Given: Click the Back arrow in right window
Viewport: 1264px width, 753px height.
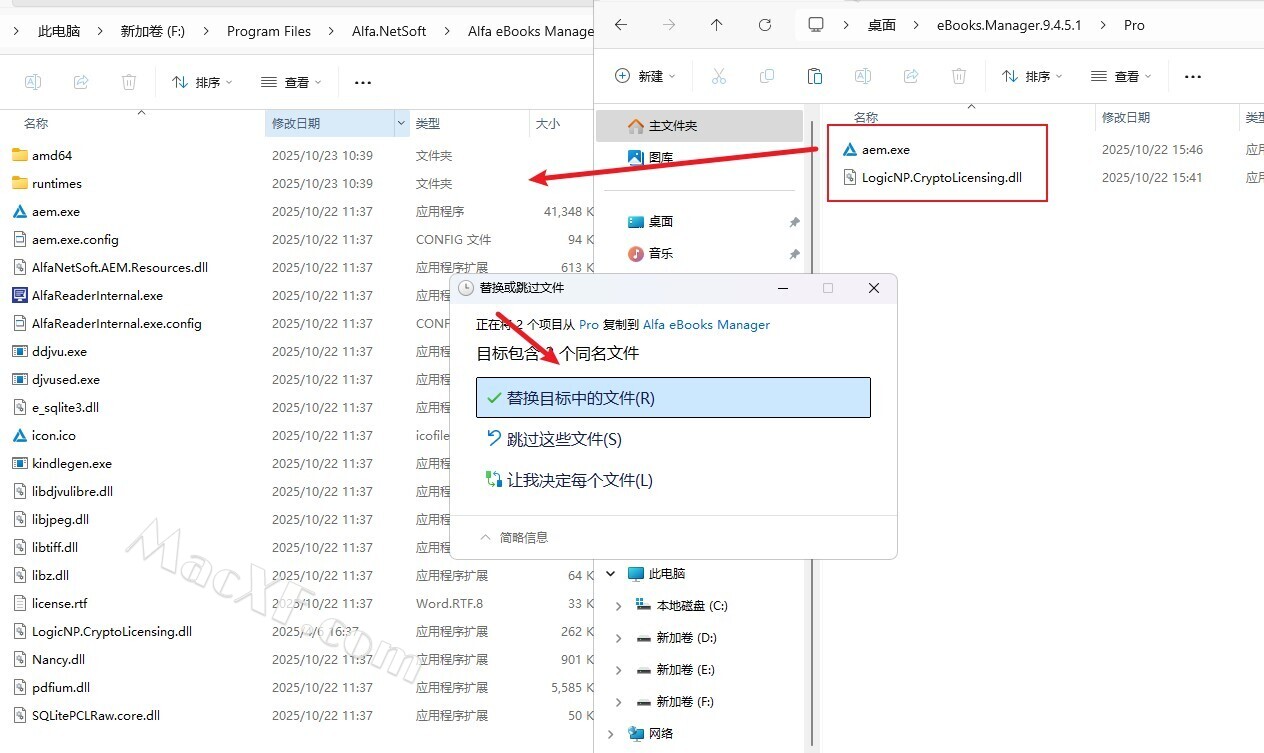Looking at the screenshot, I should point(621,25).
